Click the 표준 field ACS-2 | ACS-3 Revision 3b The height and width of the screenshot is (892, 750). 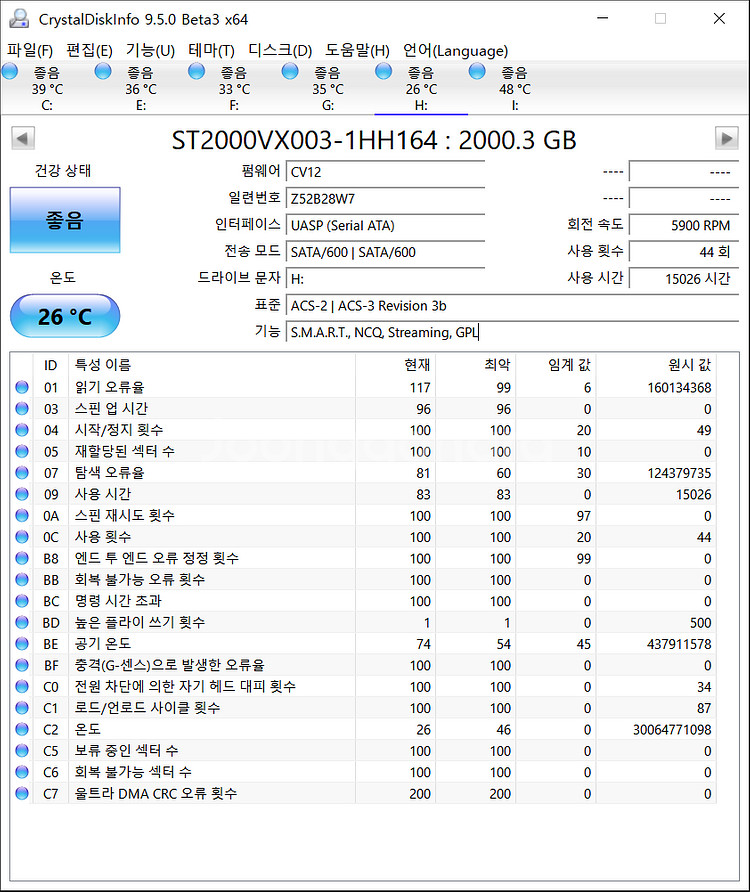coord(512,306)
